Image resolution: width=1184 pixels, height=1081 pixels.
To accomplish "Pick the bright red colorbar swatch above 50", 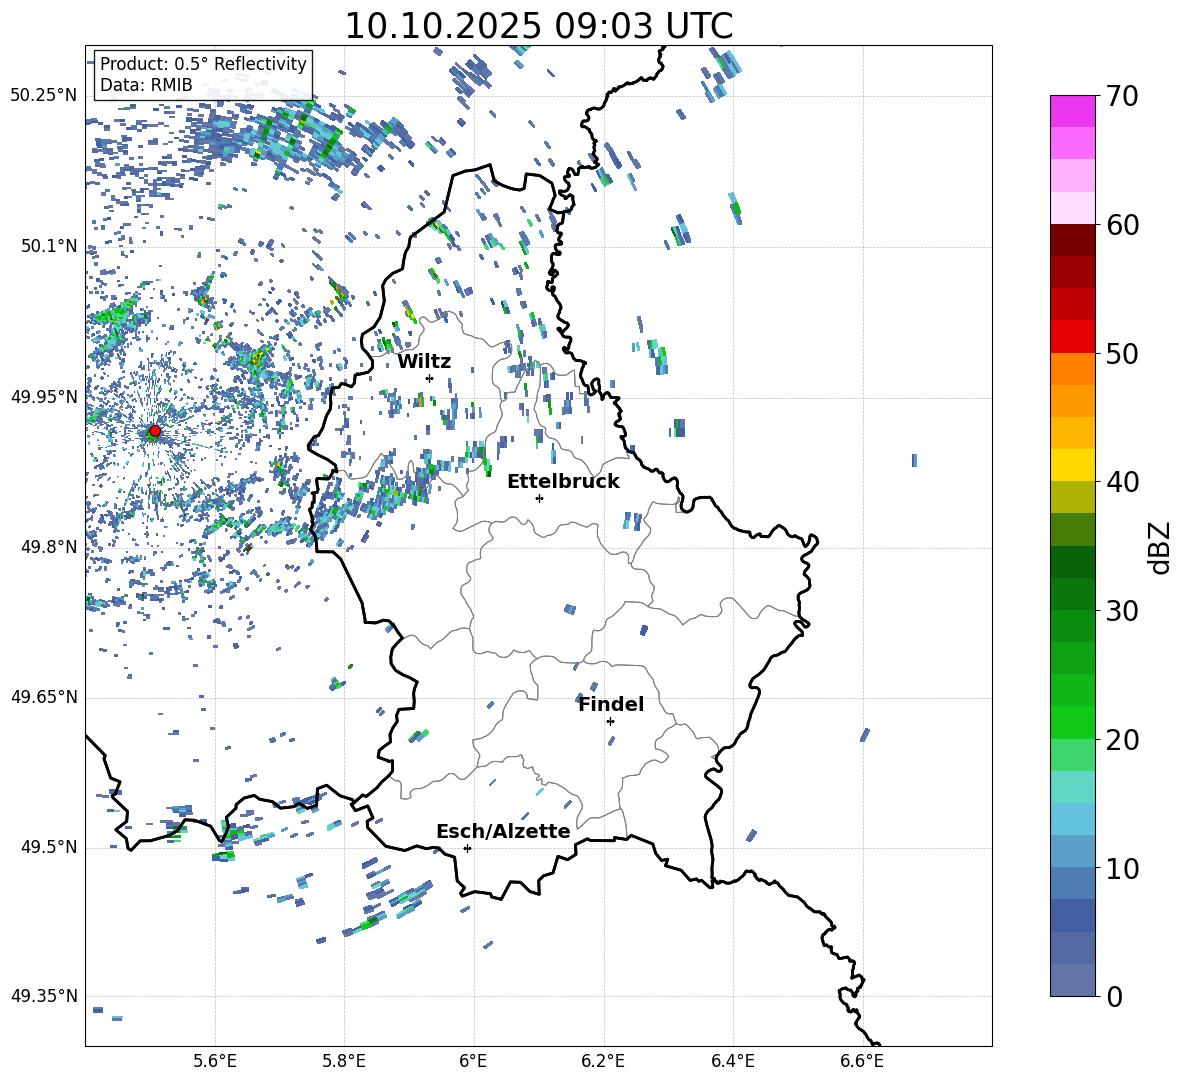I will pyautogui.click(x=1073, y=336).
